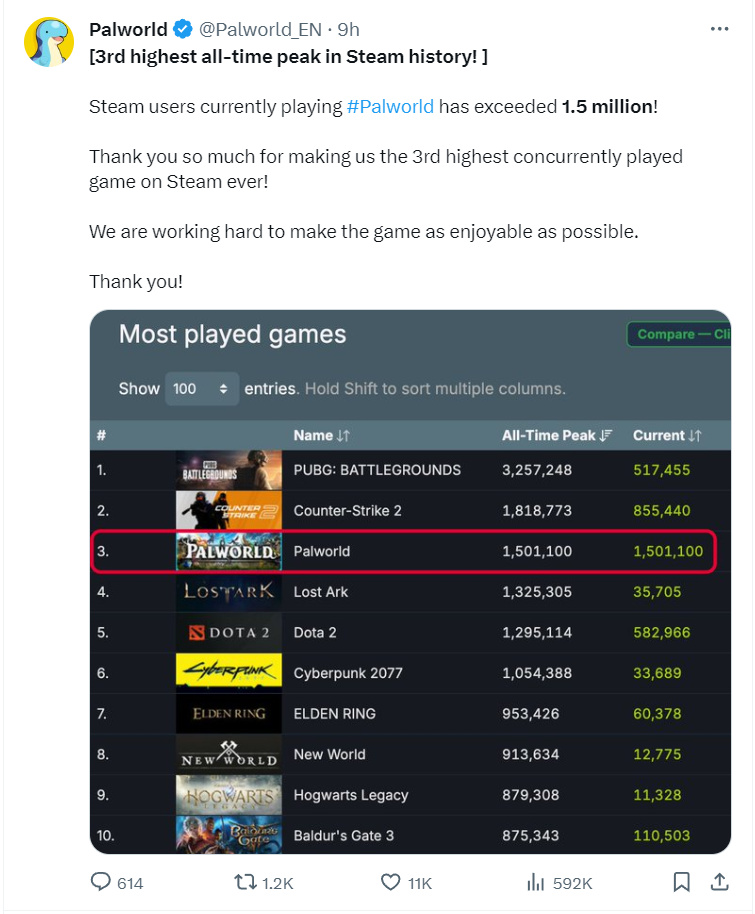Like the tweet with 11K hearts

click(x=390, y=882)
